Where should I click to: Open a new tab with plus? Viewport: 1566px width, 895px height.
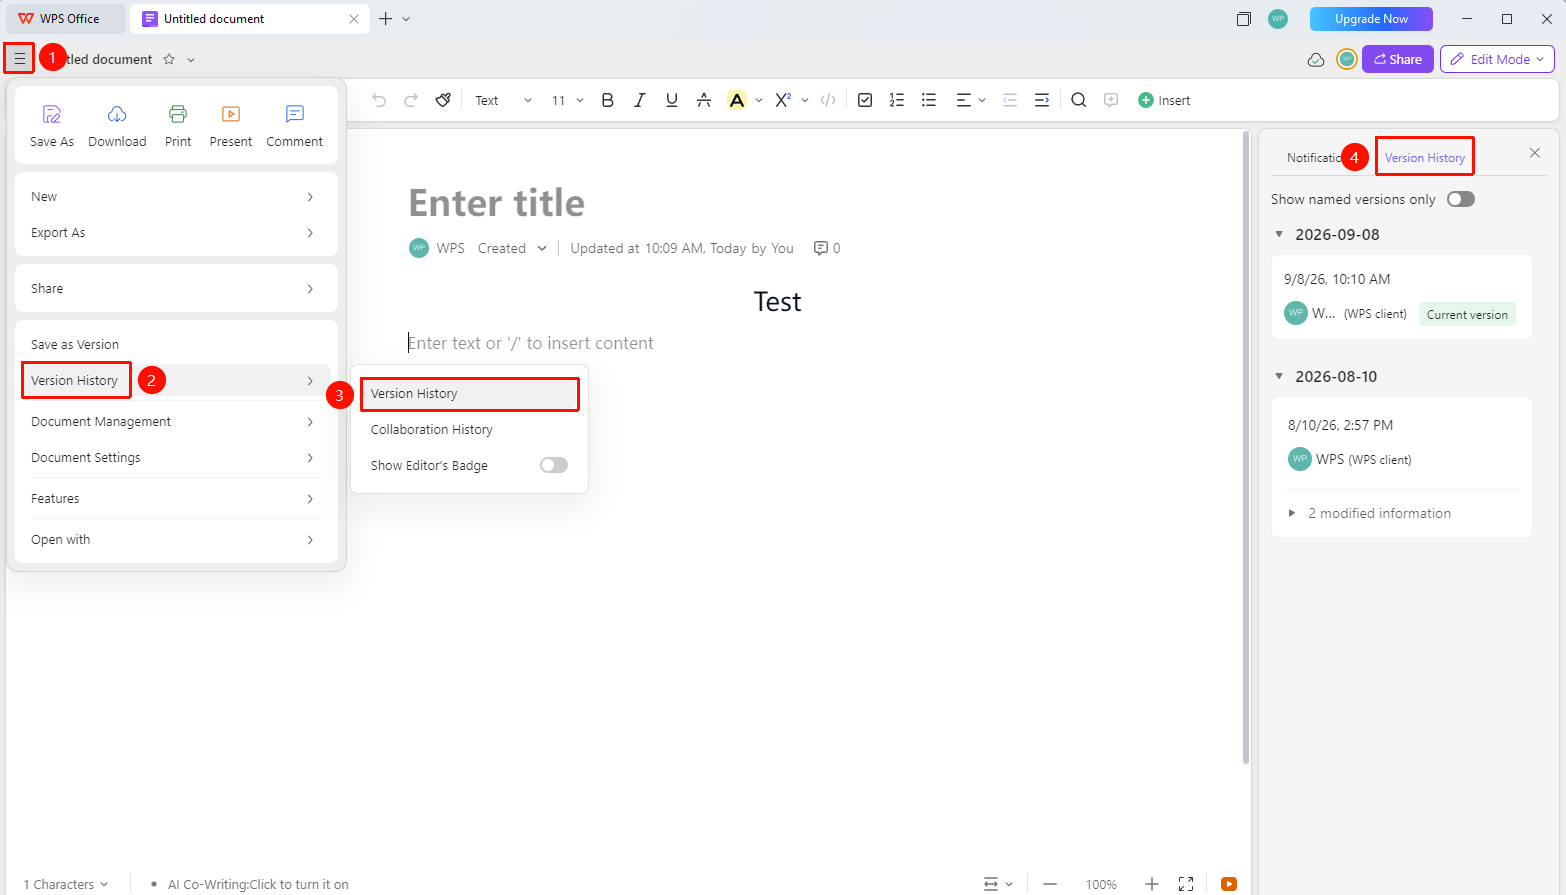coord(385,19)
